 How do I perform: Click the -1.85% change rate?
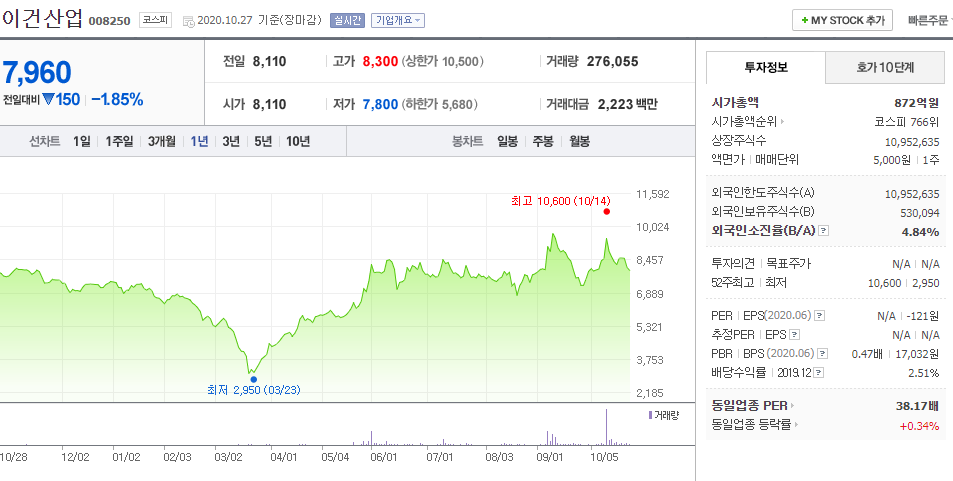coord(117,99)
